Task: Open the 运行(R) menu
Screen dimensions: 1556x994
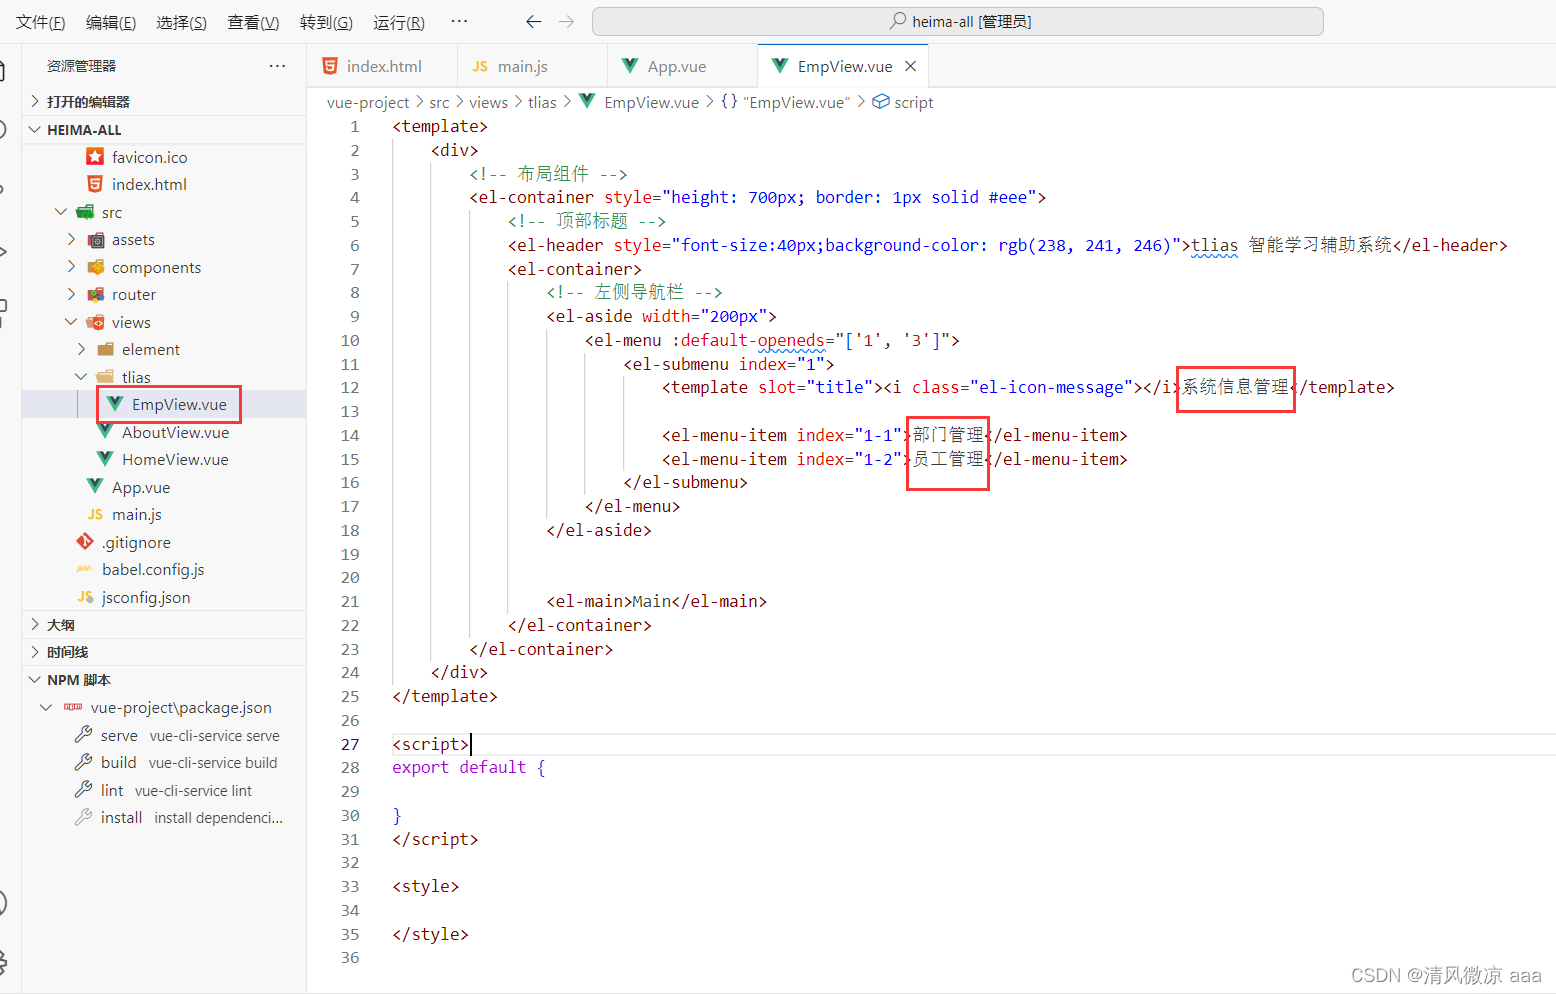Action: tap(399, 22)
